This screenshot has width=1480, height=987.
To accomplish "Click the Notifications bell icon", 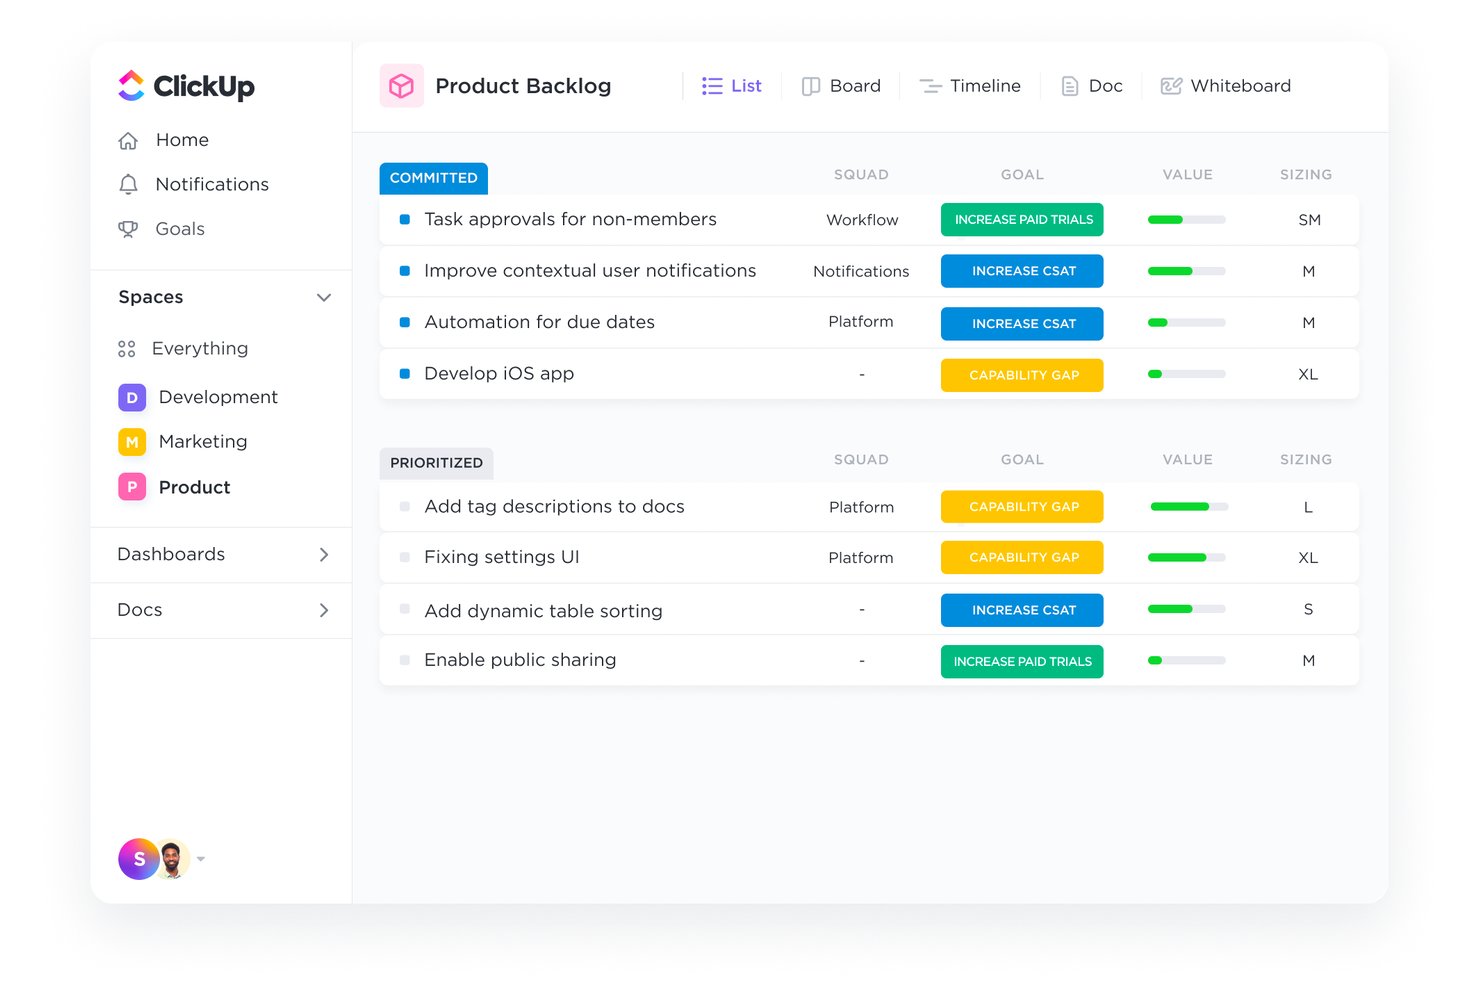I will [x=128, y=184].
